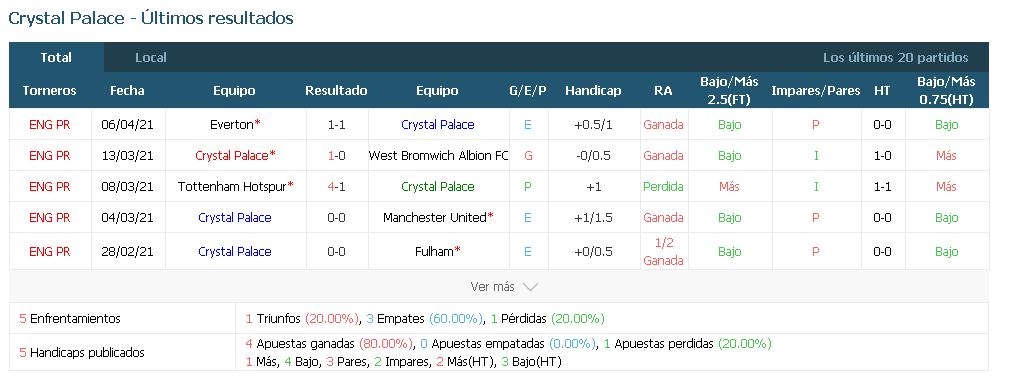Image resolution: width=1016 pixels, height=379 pixels.
Task: Select the Total tab
Action: click(x=56, y=58)
